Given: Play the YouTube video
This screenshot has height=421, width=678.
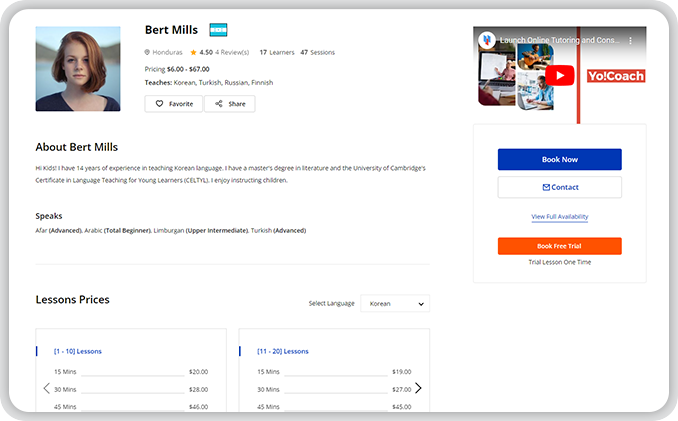Looking at the screenshot, I should (x=560, y=75).
